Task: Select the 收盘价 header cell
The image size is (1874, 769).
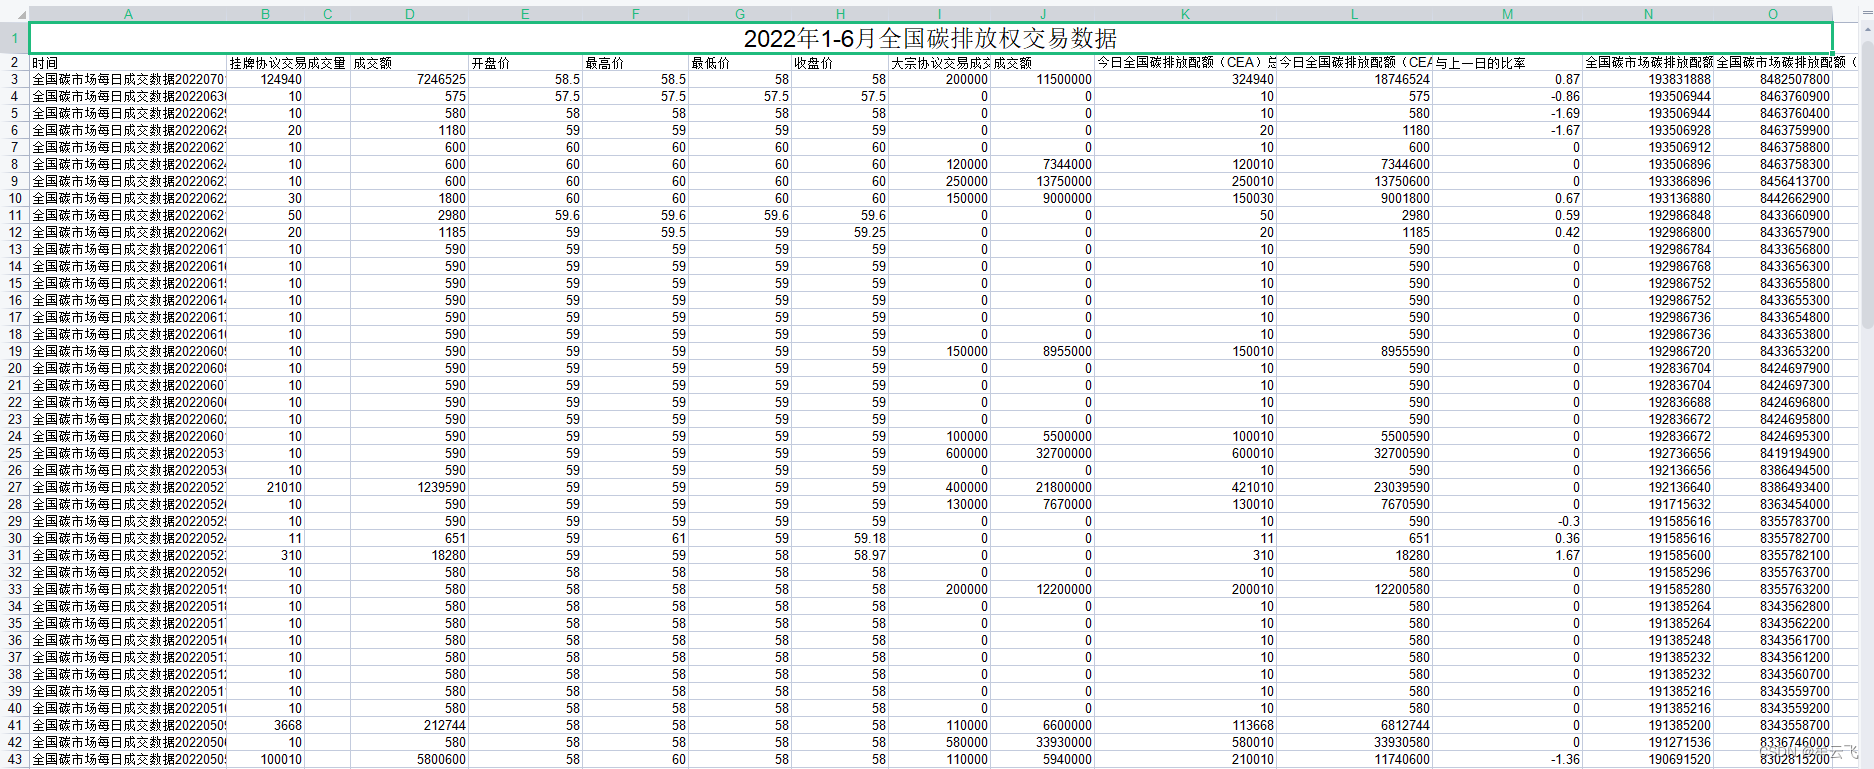Action: point(840,62)
